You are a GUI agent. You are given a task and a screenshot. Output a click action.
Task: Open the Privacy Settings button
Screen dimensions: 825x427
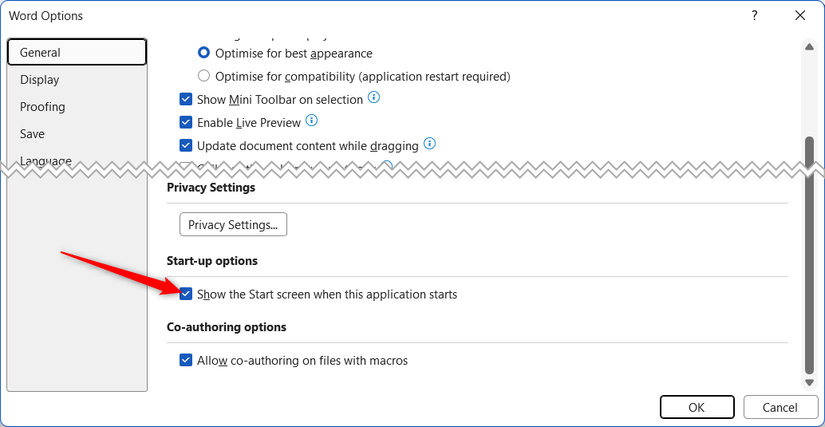click(x=233, y=225)
